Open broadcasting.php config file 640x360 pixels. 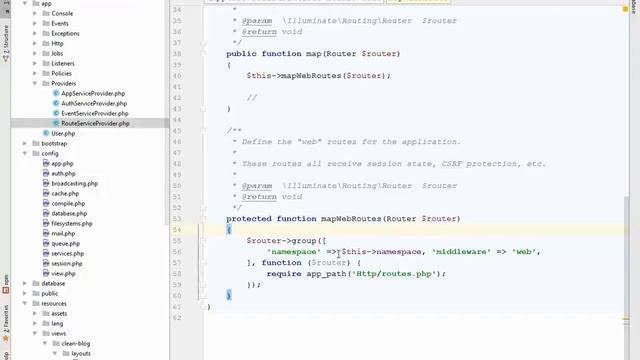74,183
